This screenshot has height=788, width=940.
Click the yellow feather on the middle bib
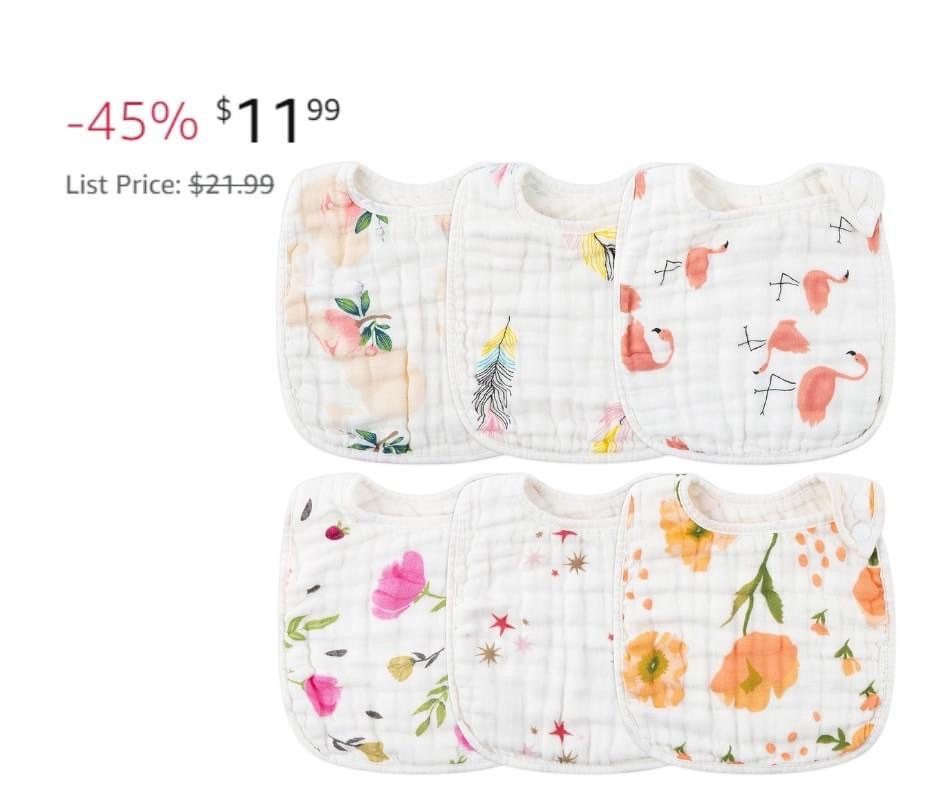tap(599, 251)
